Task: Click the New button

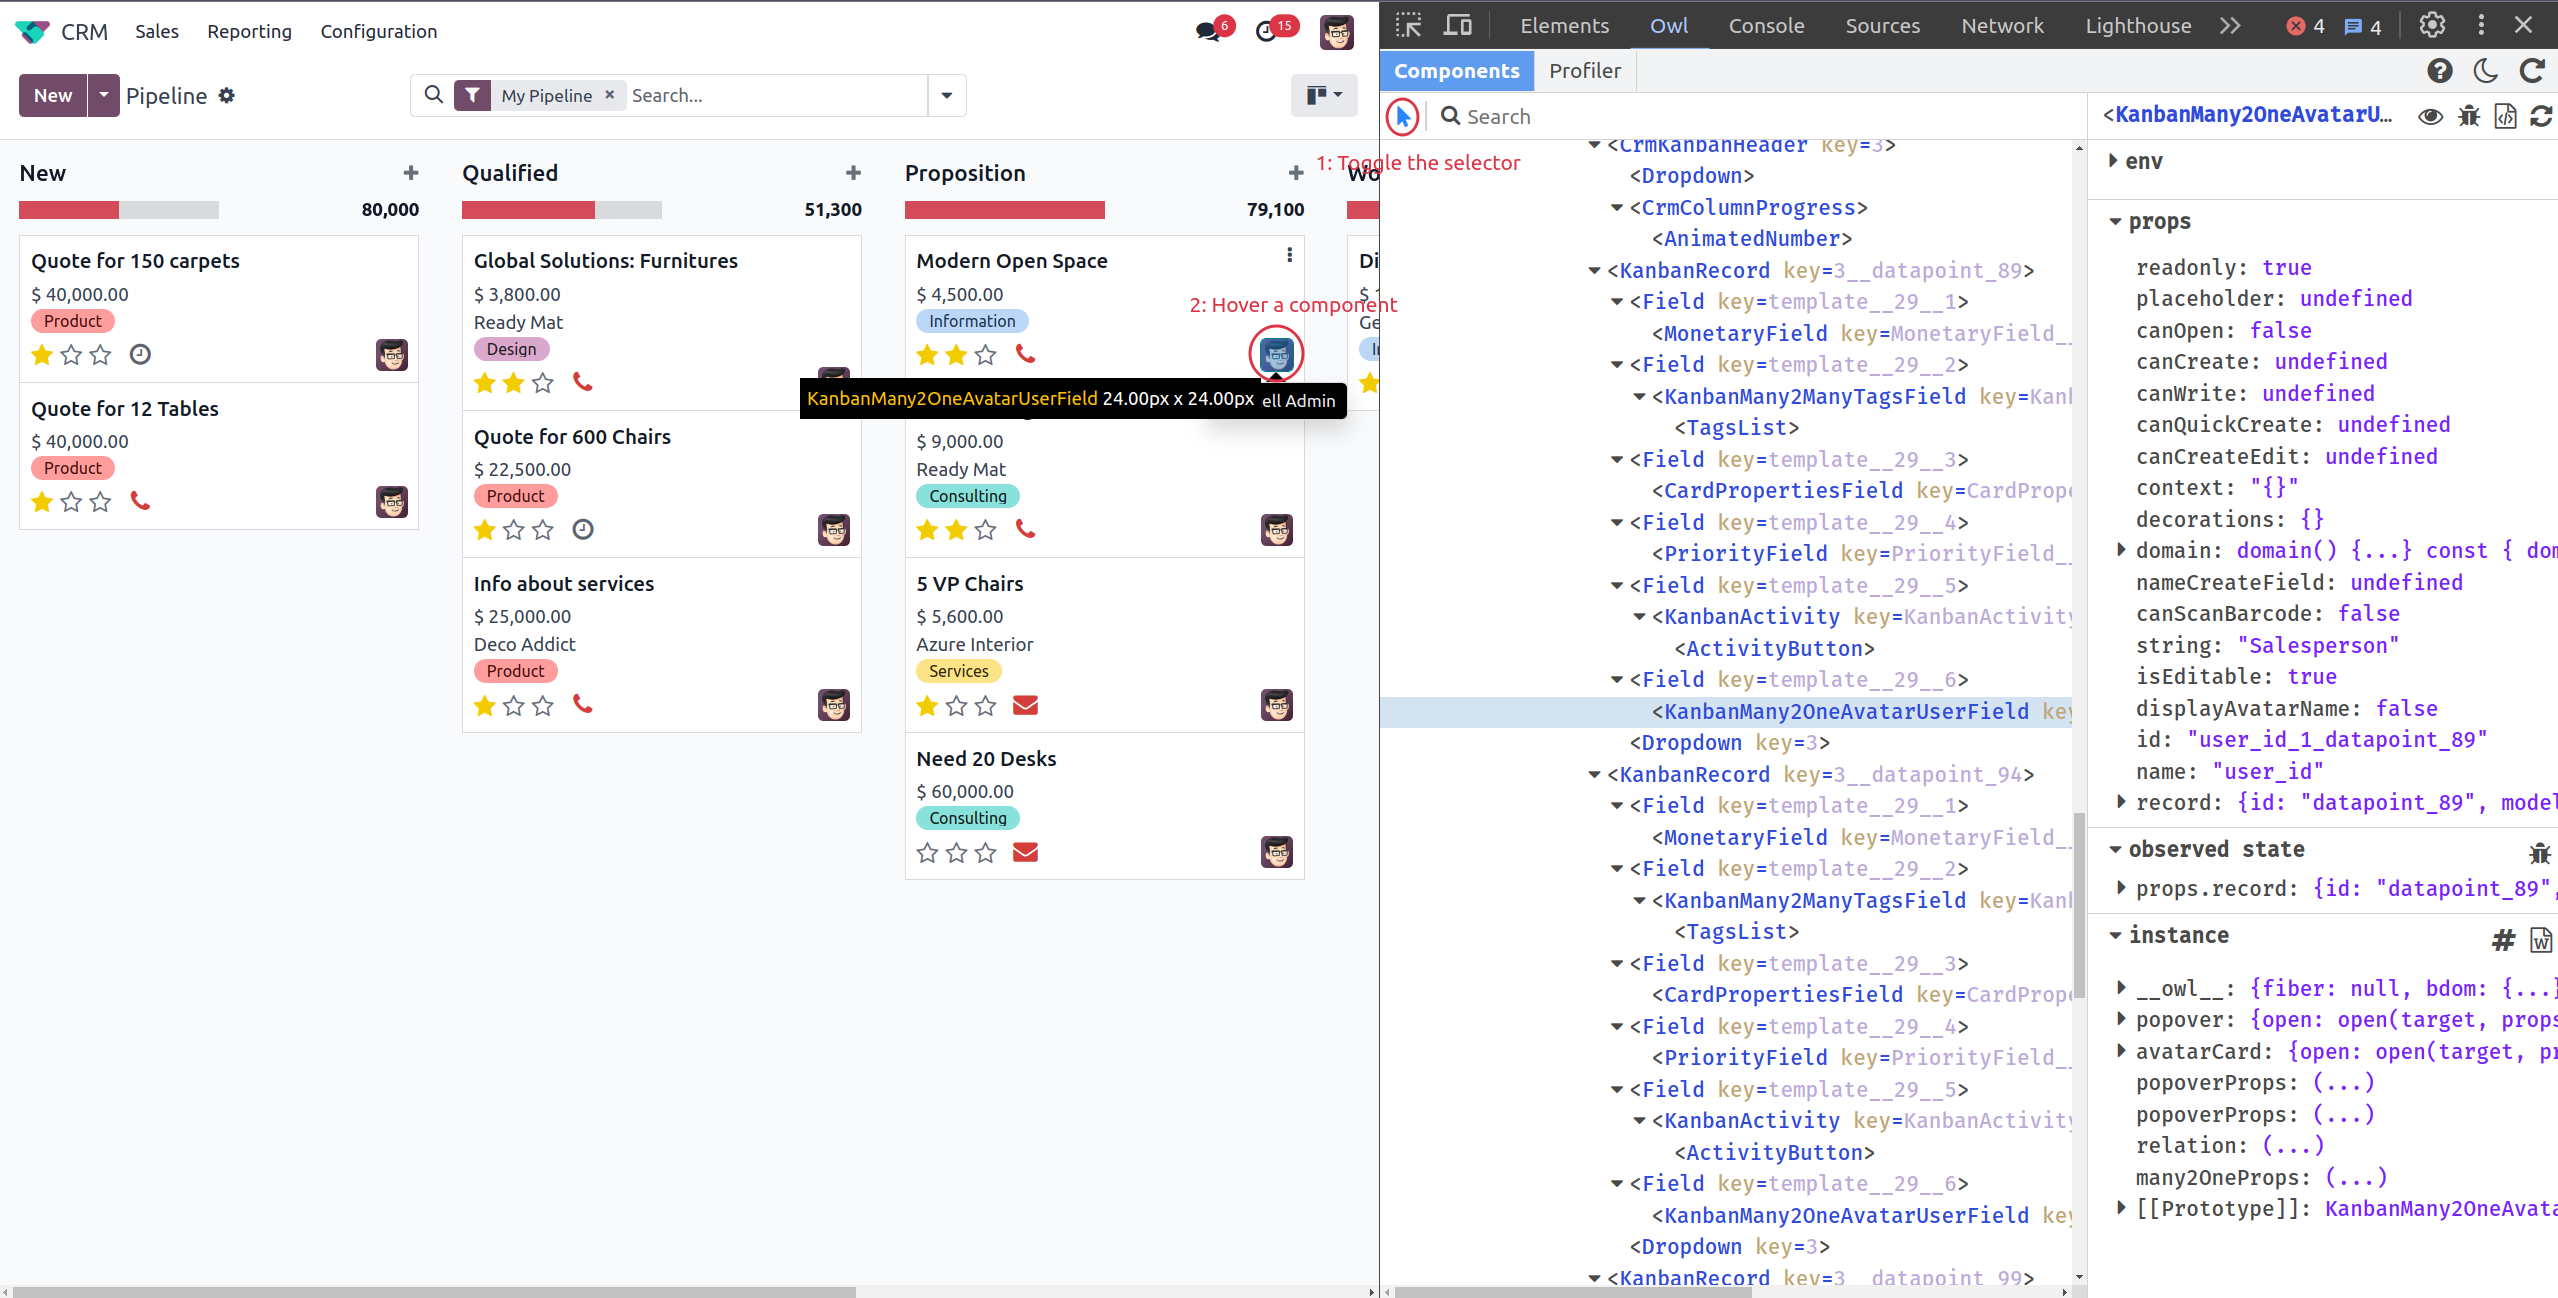Action: (53, 96)
